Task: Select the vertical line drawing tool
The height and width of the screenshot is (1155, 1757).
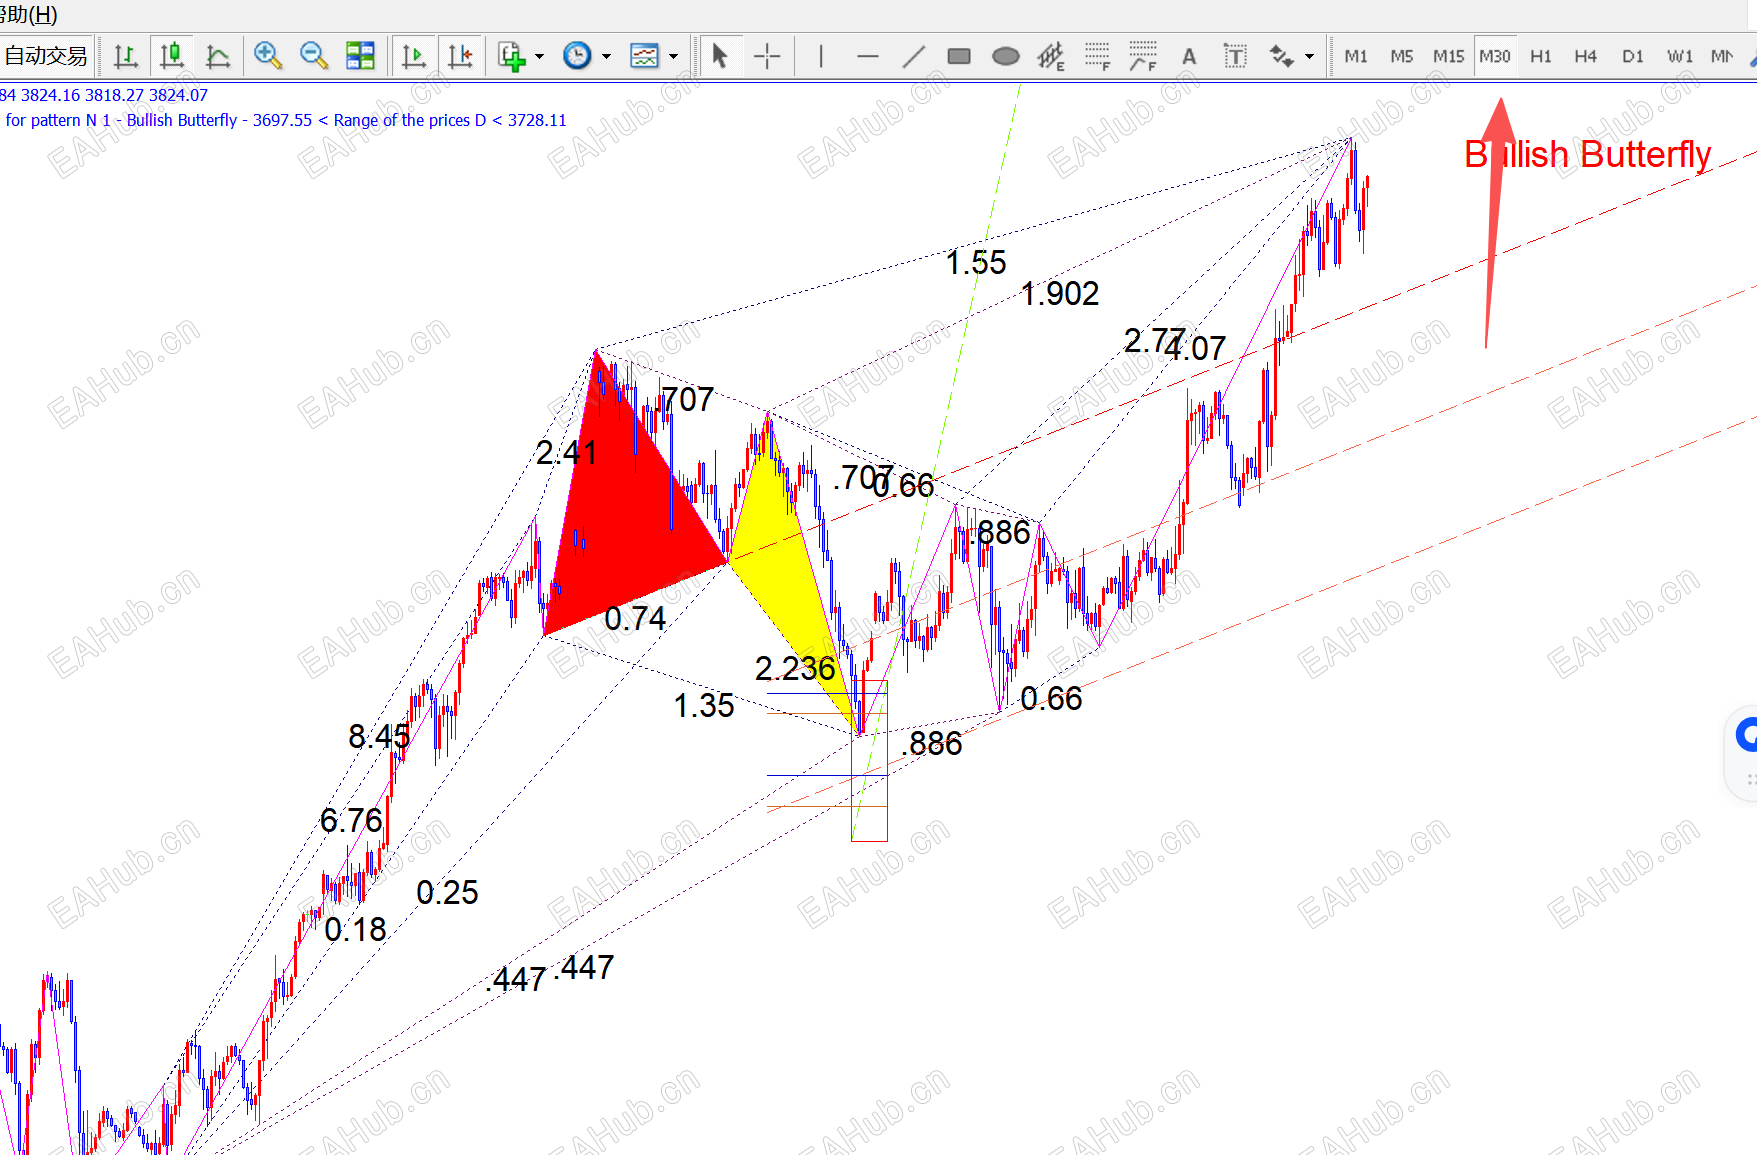Action: 821,56
